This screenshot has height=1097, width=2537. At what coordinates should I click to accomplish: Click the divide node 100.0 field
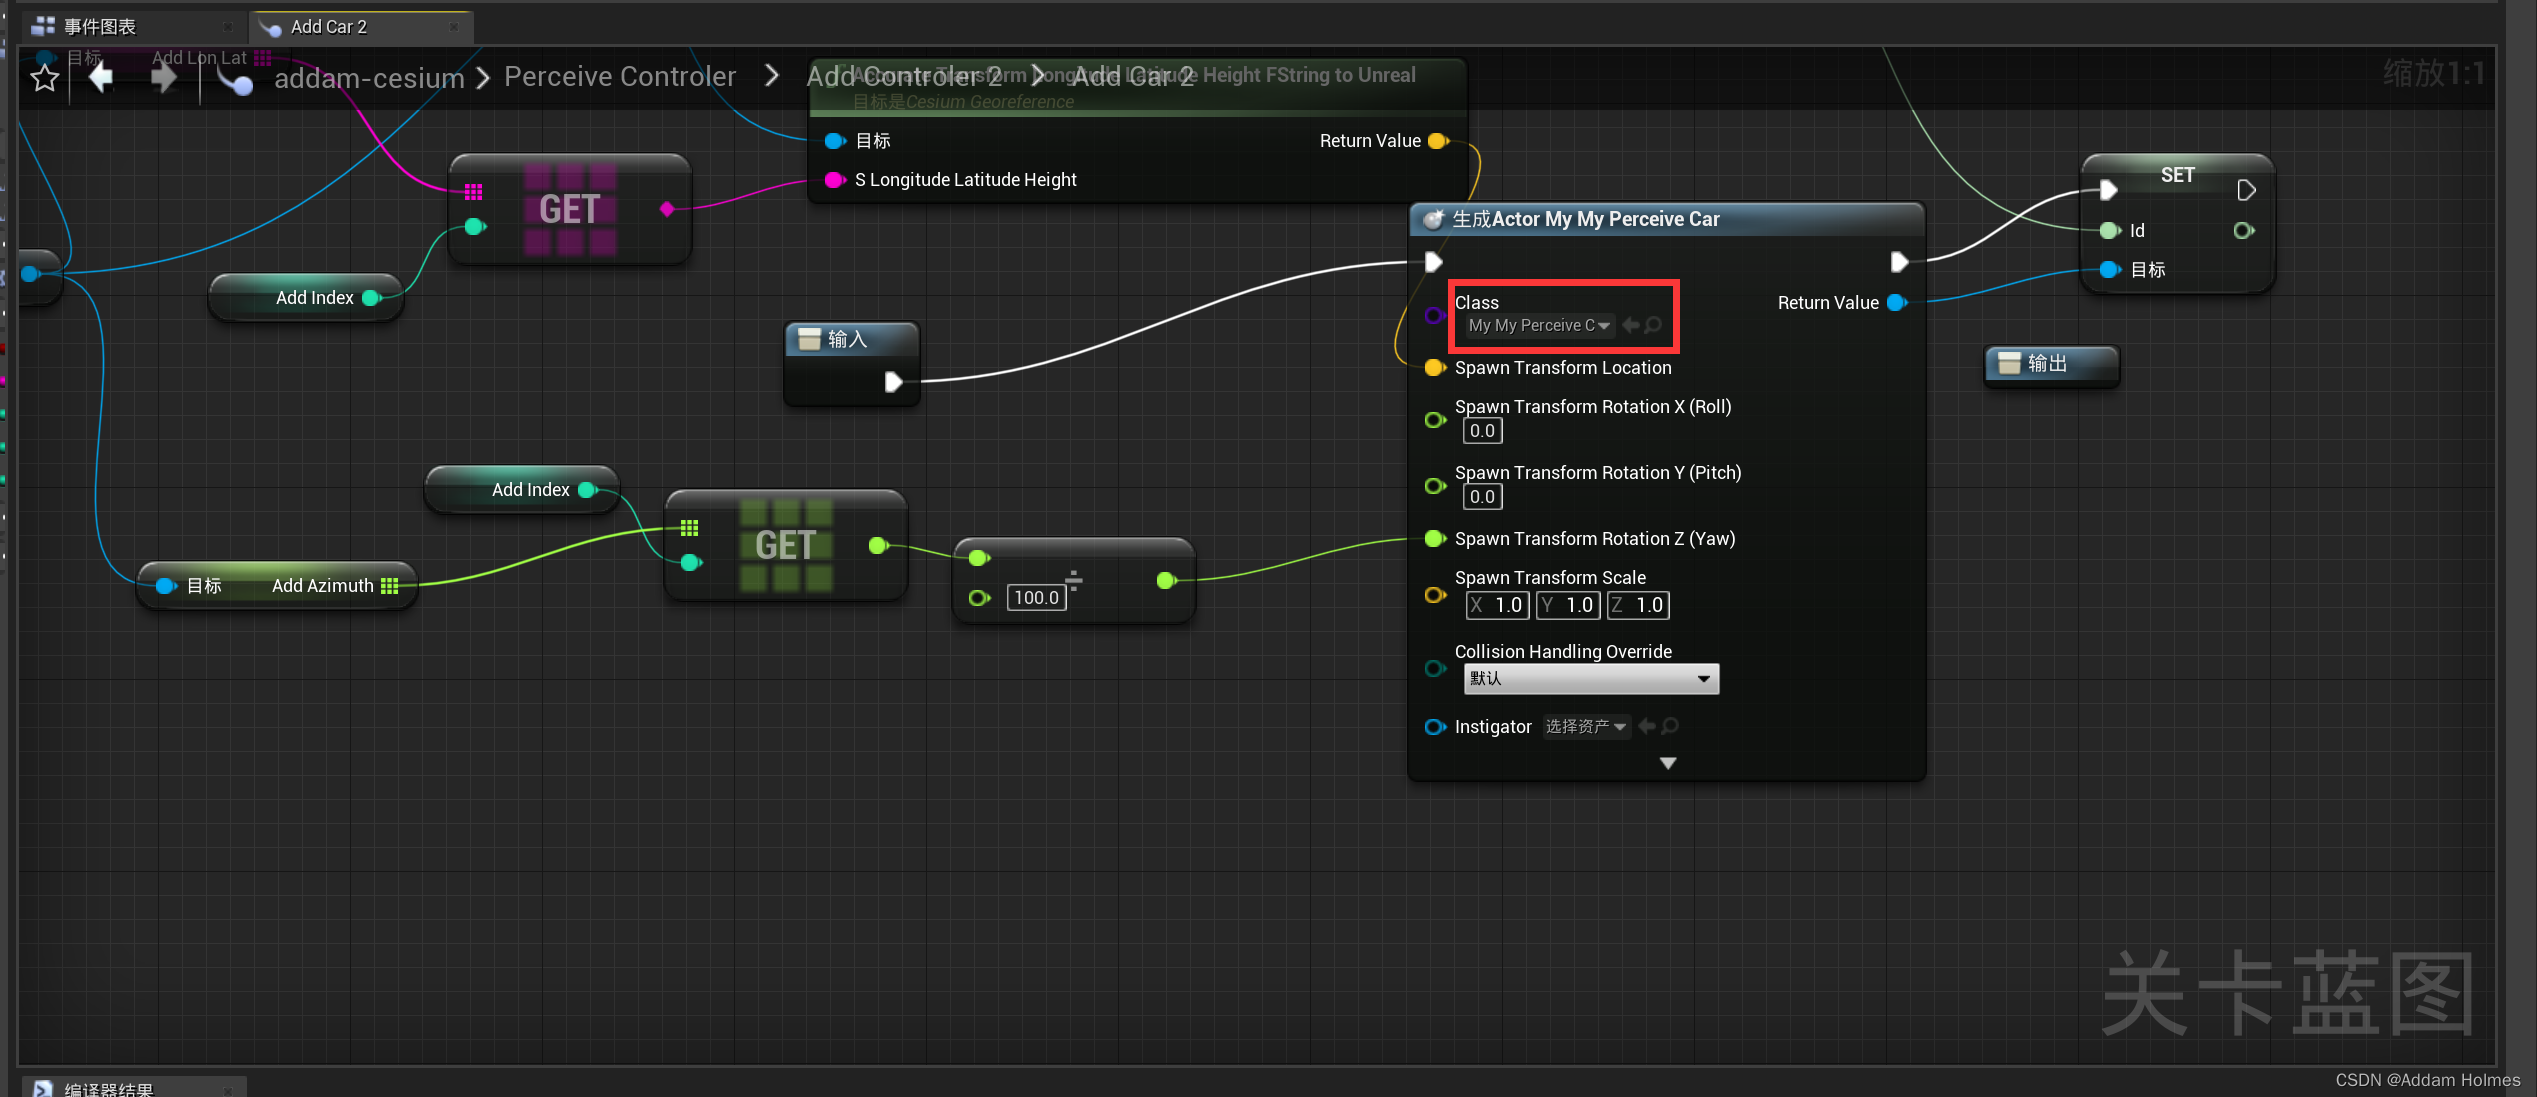coord(1036,598)
